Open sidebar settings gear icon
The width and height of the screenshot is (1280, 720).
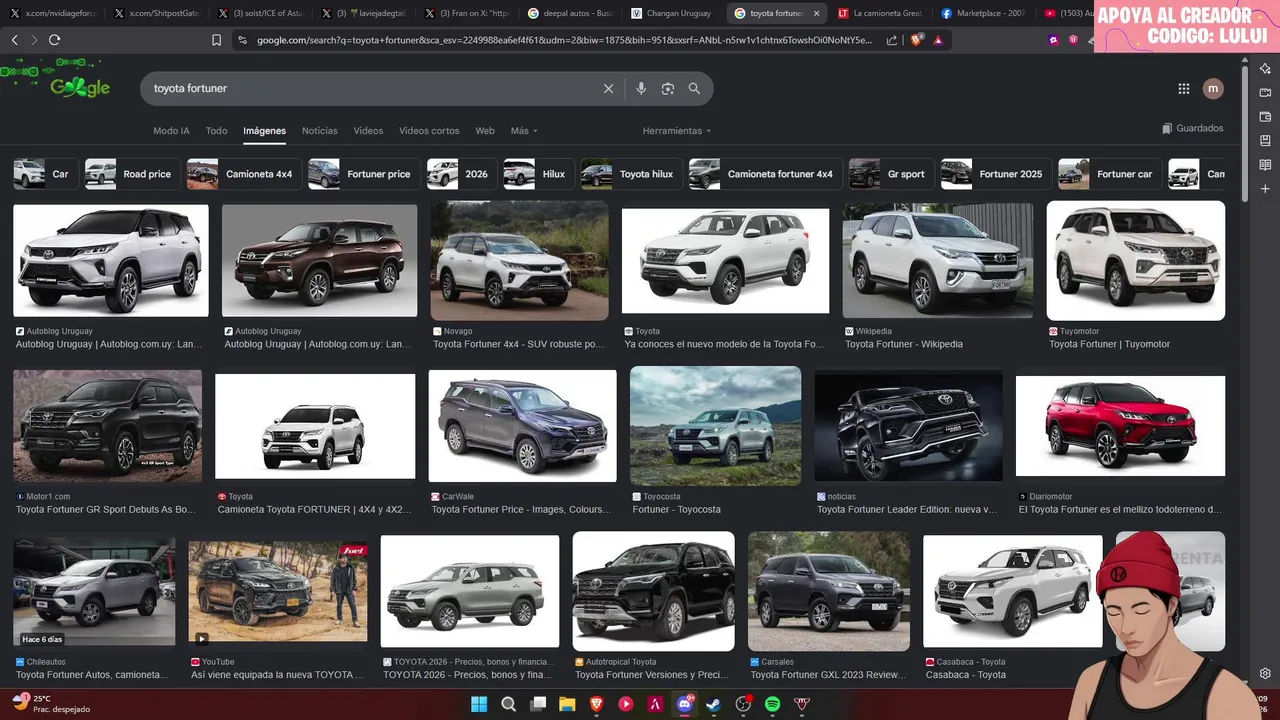1265,674
